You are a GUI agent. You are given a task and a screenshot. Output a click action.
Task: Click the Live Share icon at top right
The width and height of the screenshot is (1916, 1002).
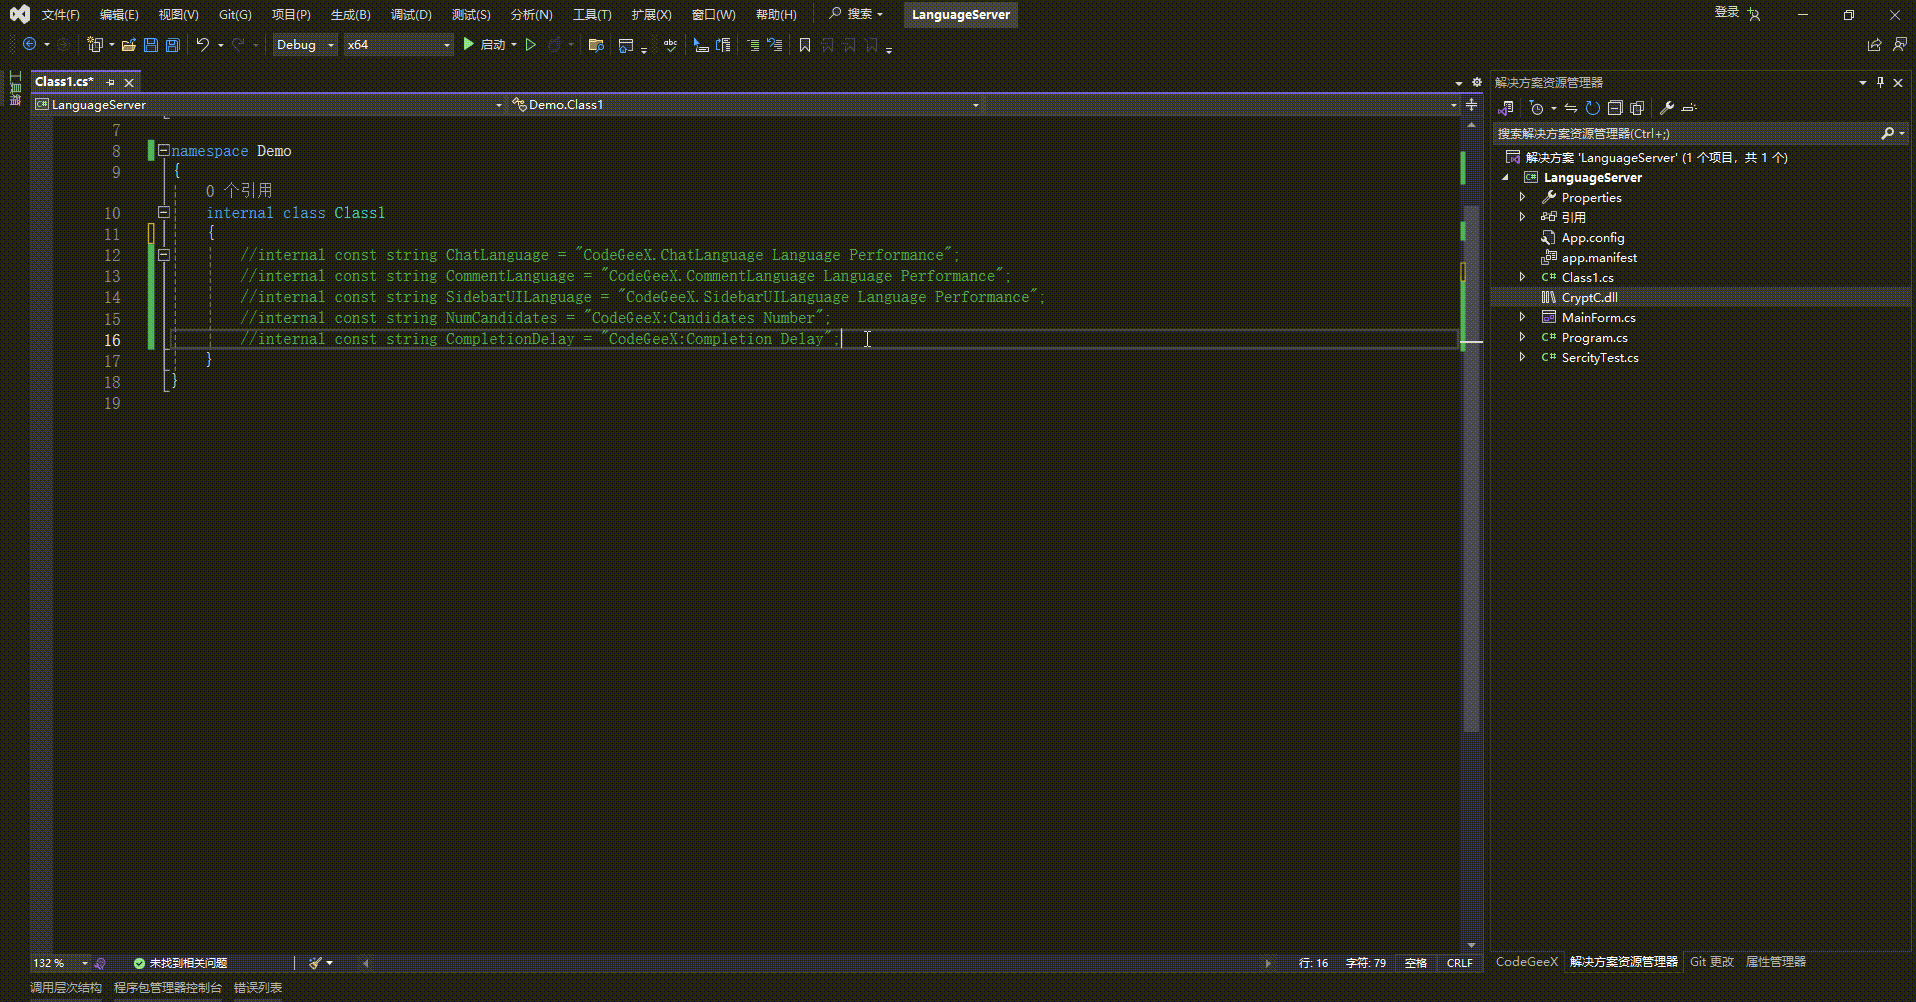tap(1874, 44)
